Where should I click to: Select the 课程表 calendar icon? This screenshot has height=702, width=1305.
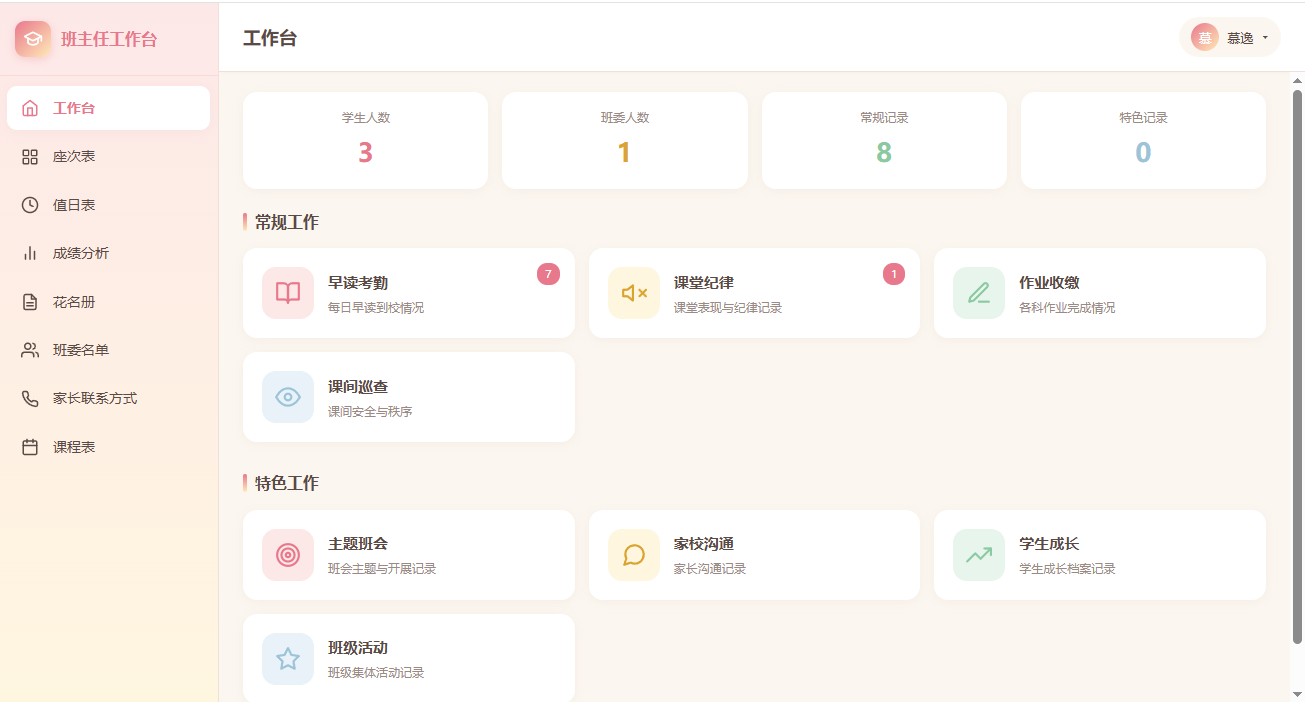tap(30, 447)
